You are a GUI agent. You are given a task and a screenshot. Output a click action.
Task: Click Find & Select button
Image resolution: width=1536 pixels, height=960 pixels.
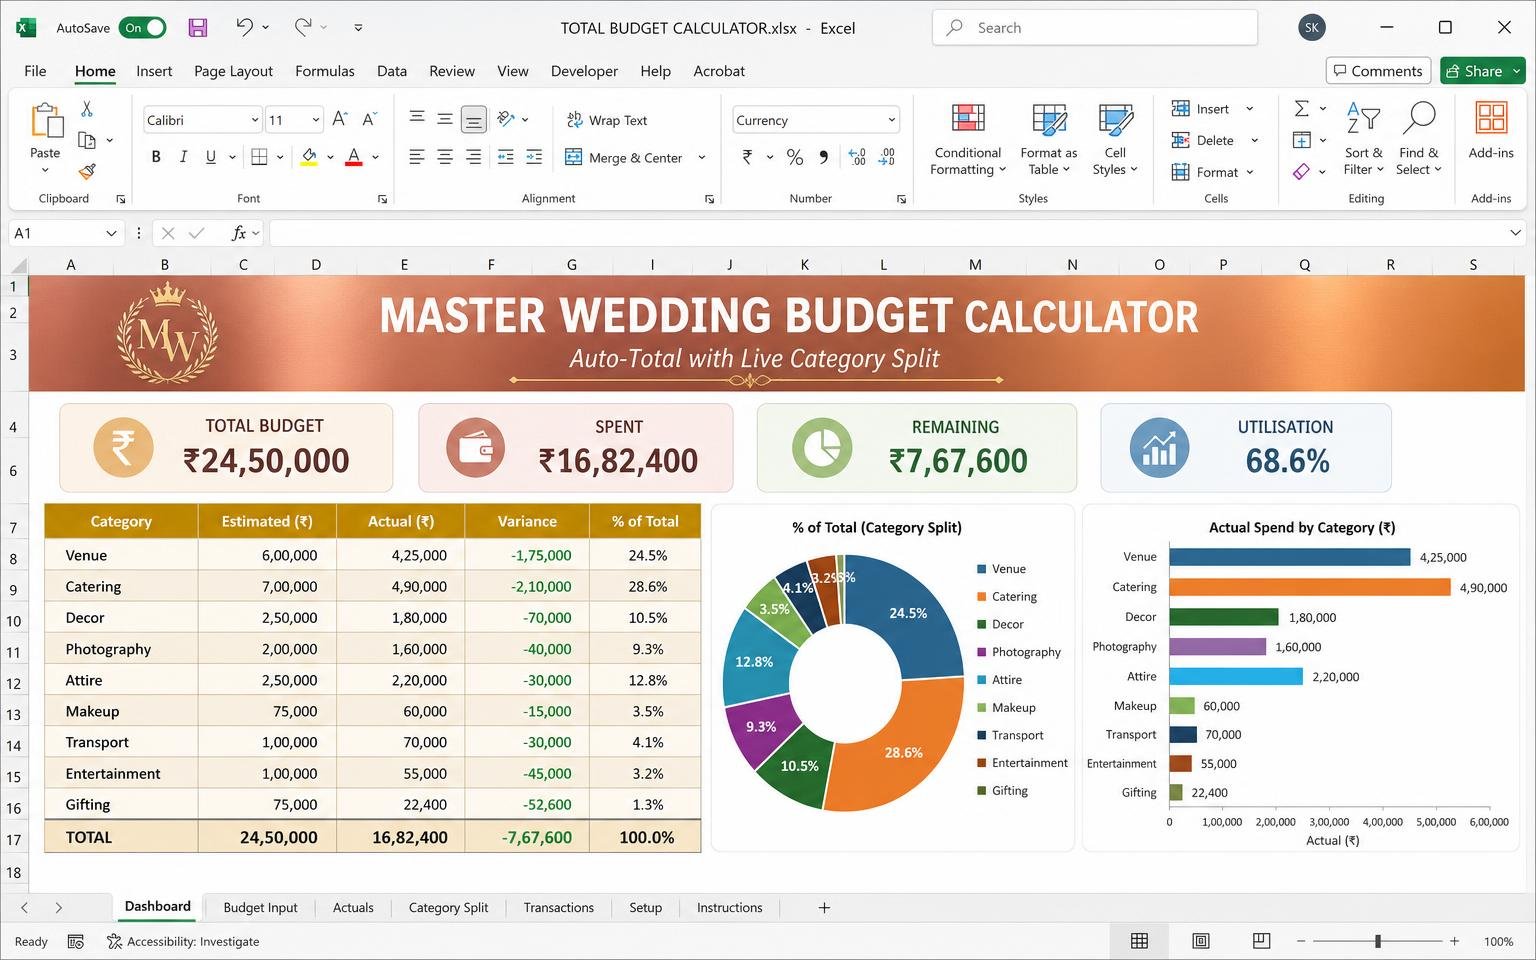pyautogui.click(x=1419, y=139)
